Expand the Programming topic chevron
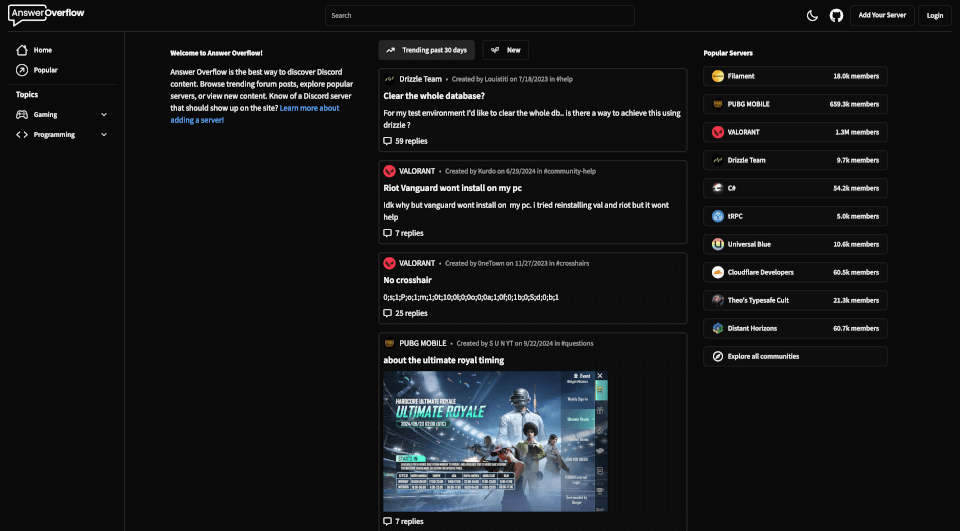The width and height of the screenshot is (960, 531). [103, 135]
